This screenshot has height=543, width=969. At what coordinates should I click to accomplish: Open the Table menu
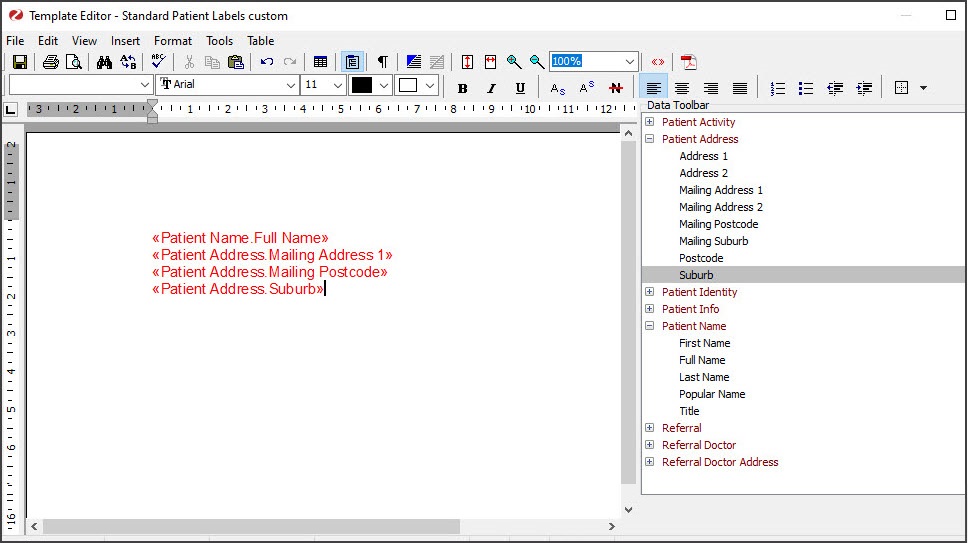click(260, 41)
